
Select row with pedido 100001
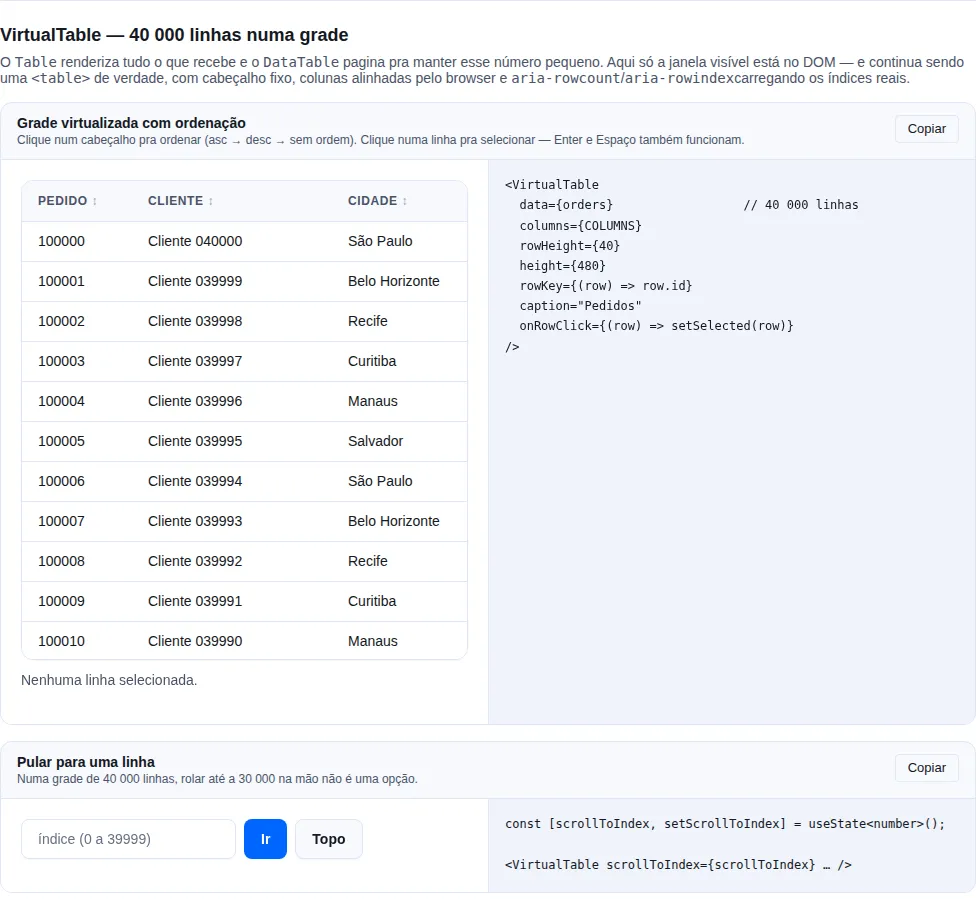click(x=245, y=281)
